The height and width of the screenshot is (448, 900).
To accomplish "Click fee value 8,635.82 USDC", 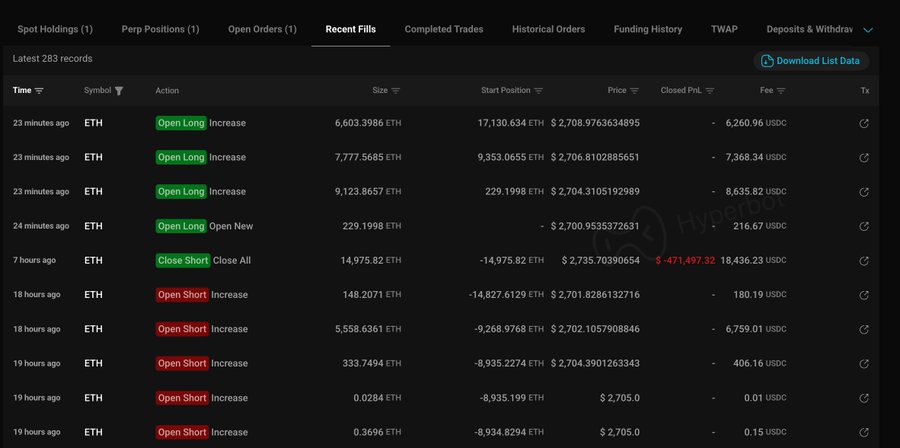I will [756, 192].
